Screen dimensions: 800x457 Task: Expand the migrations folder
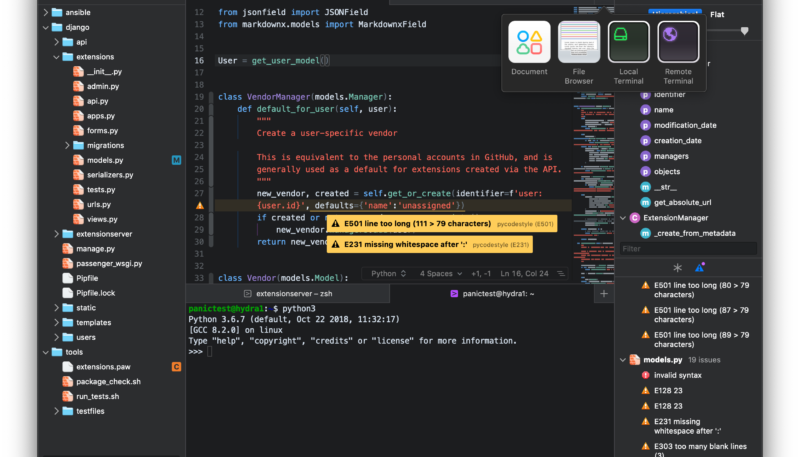(x=68, y=145)
